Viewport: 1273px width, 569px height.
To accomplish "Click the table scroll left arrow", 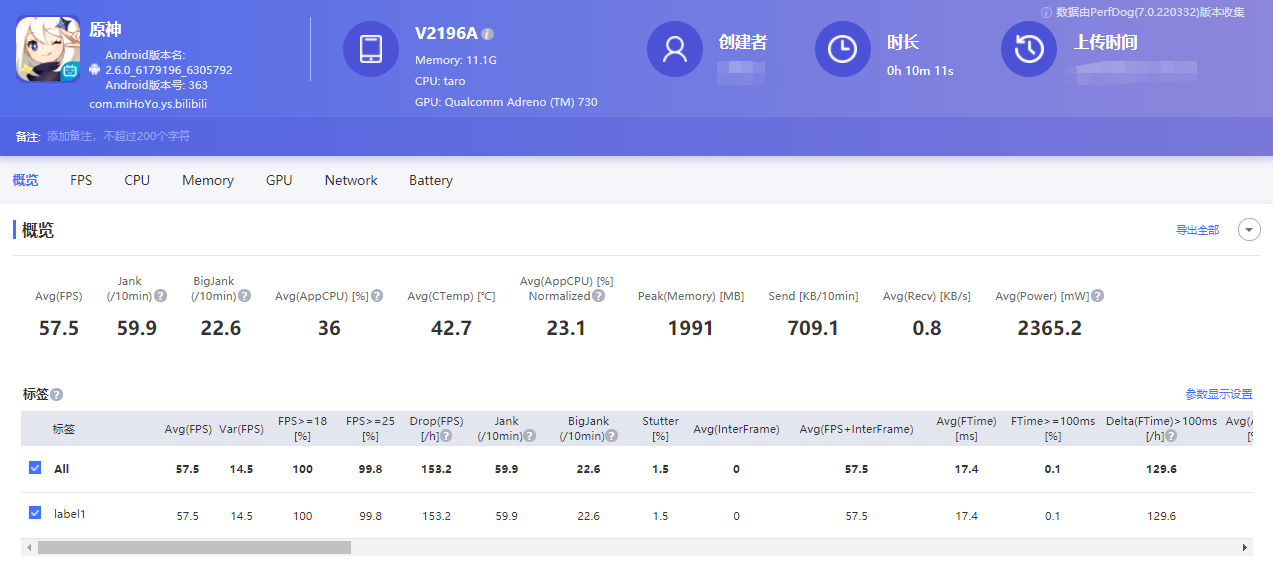I will (x=29, y=548).
